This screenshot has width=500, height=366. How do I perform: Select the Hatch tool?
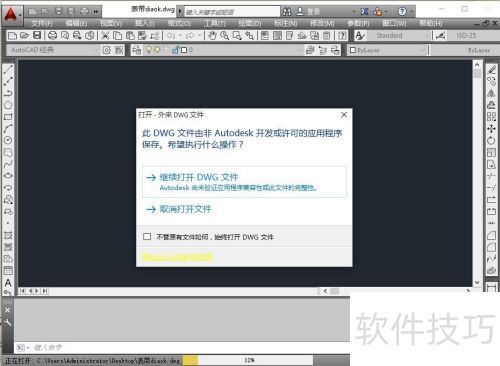[8, 235]
